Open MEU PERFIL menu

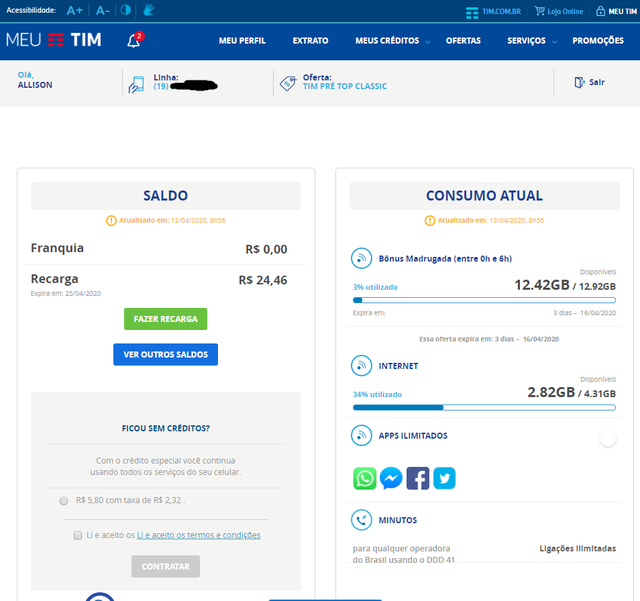pos(242,40)
